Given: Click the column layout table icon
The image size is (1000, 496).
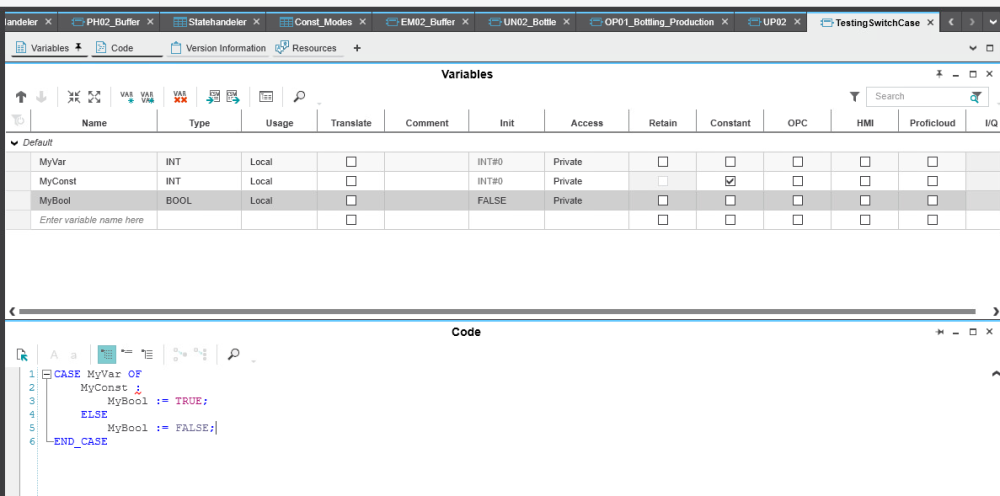Looking at the screenshot, I should tap(266, 97).
